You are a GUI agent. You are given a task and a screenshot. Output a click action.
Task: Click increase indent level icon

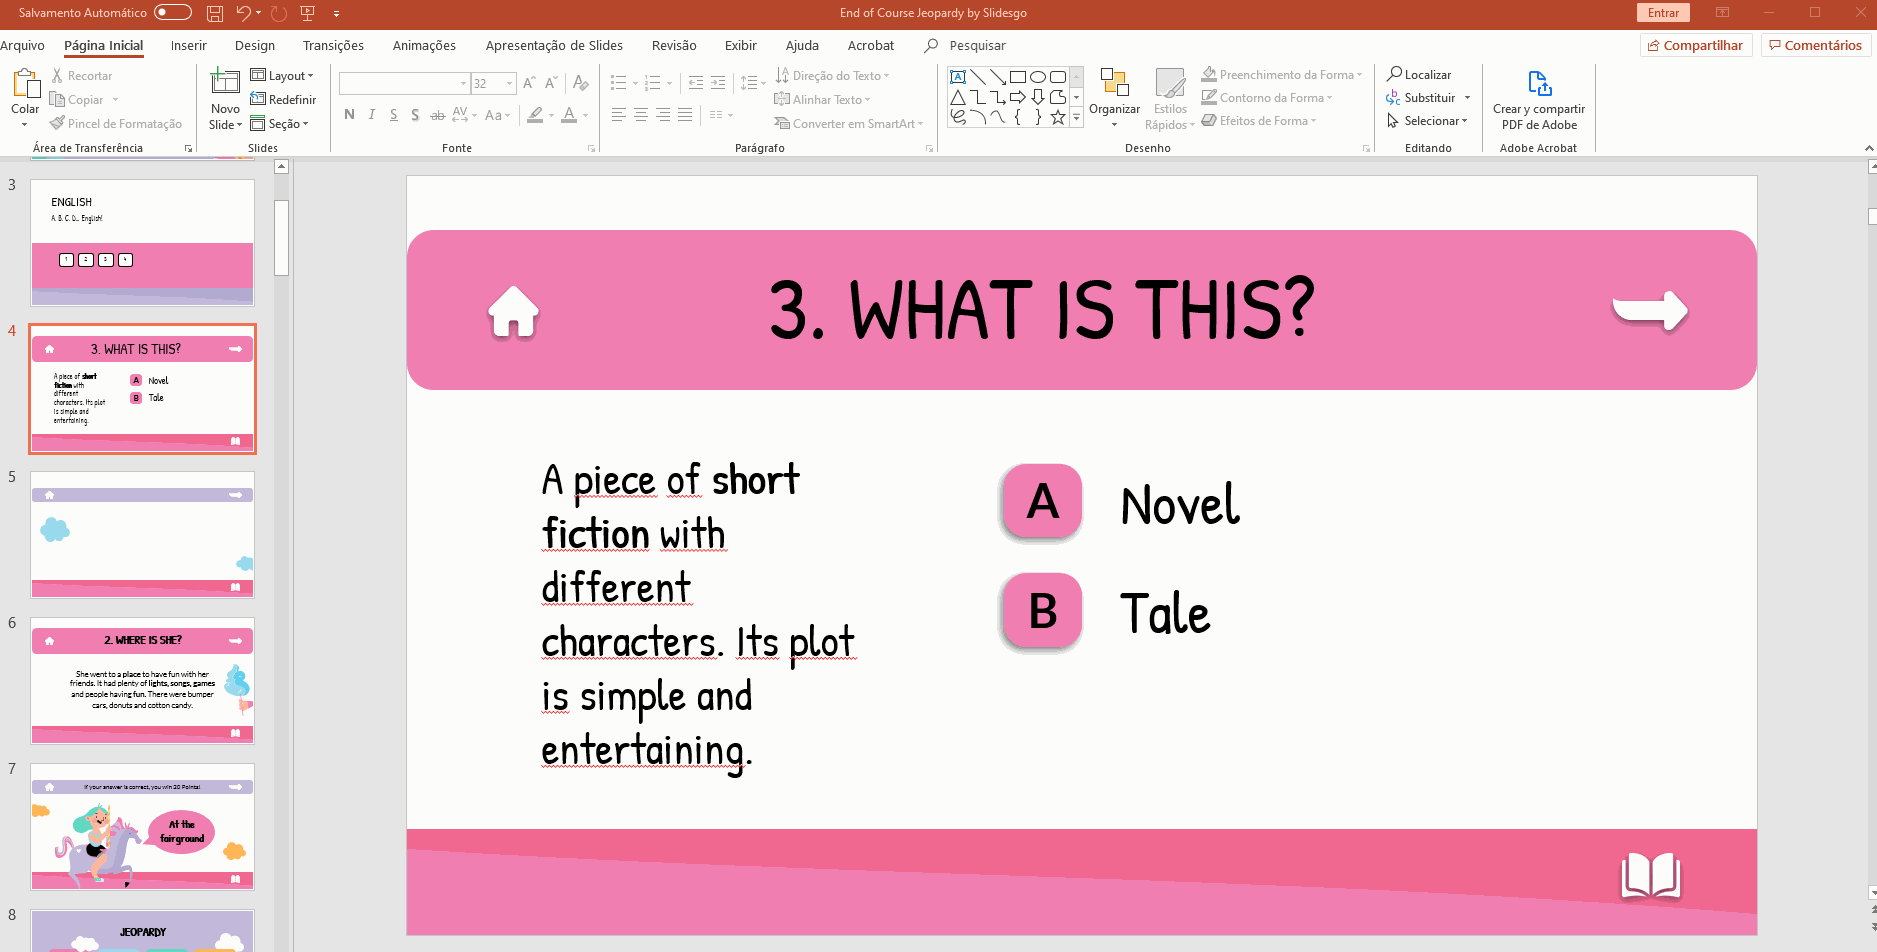718,83
